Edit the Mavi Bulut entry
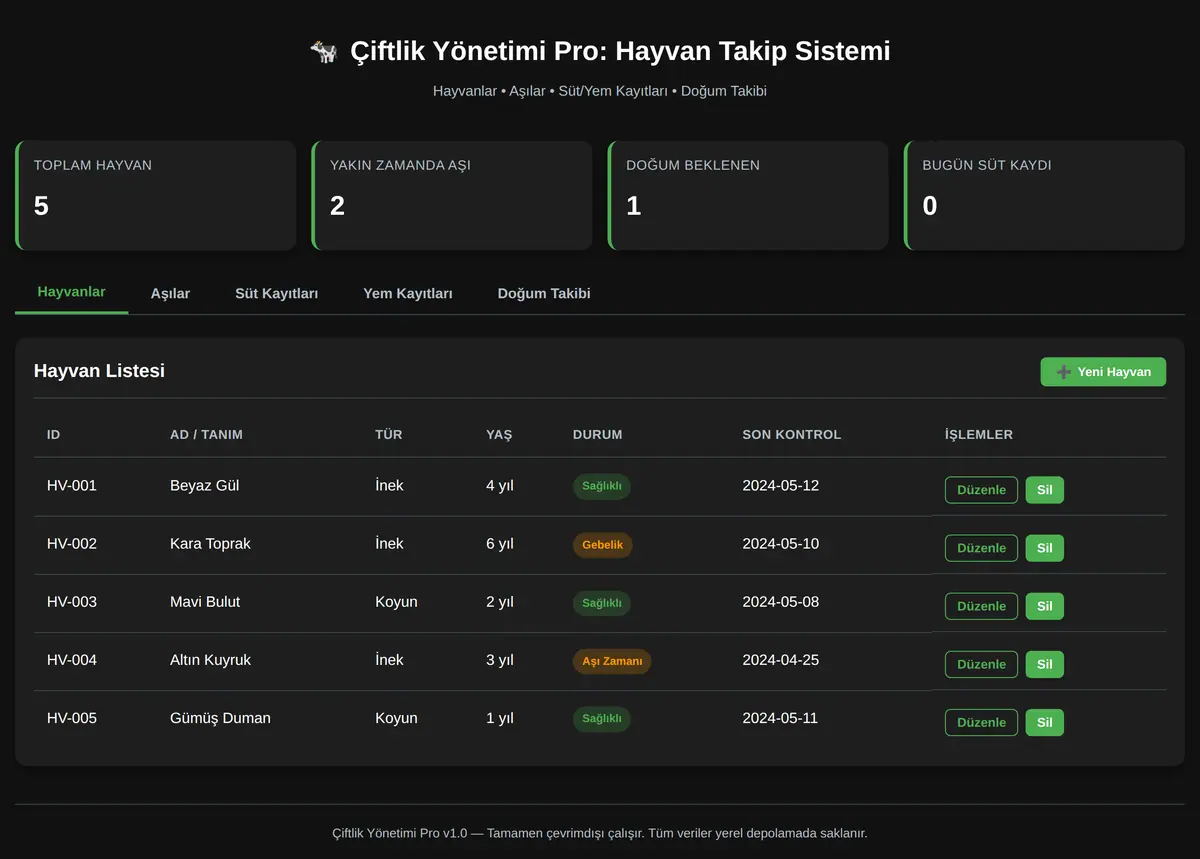This screenshot has height=859, width=1200. (981, 606)
